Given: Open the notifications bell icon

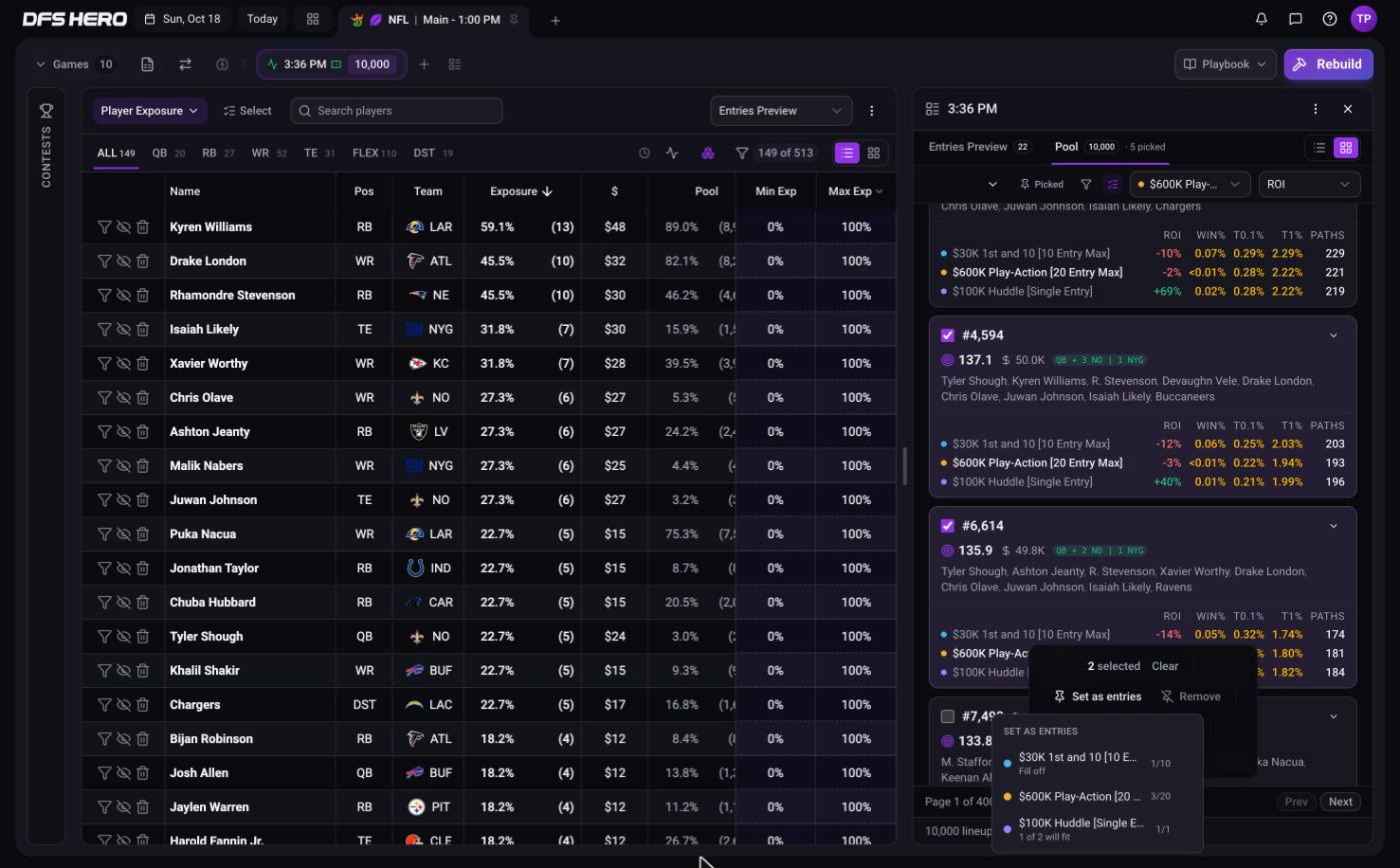Looking at the screenshot, I should tap(1261, 19).
